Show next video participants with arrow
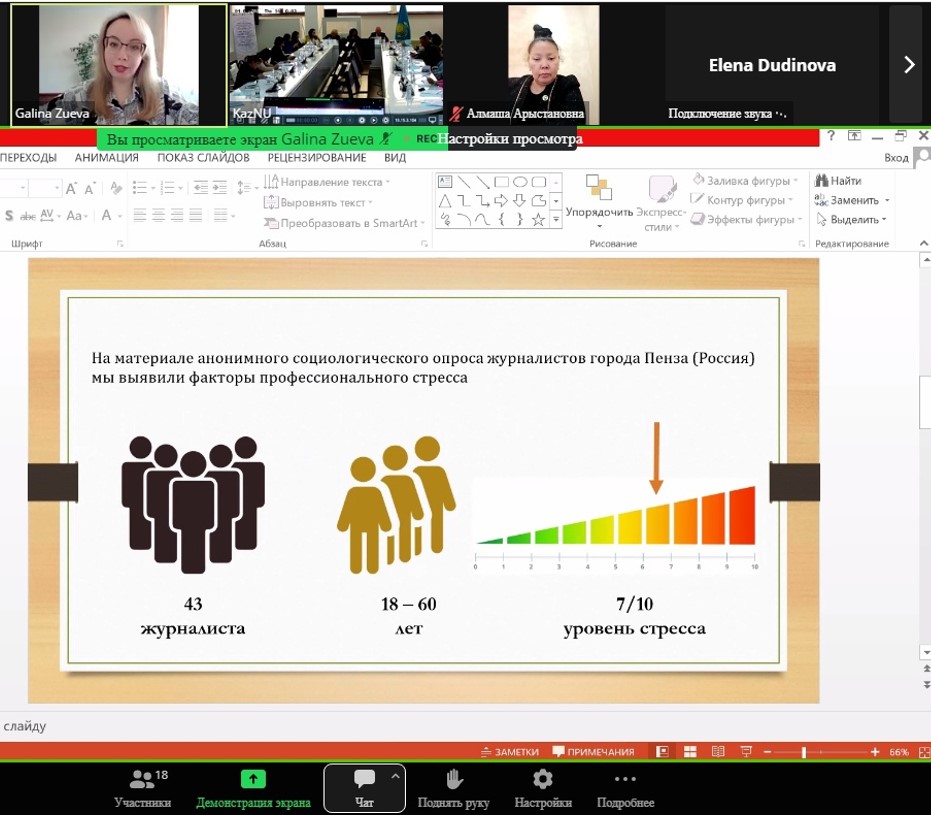The image size is (931, 815). [x=908, y=64]
